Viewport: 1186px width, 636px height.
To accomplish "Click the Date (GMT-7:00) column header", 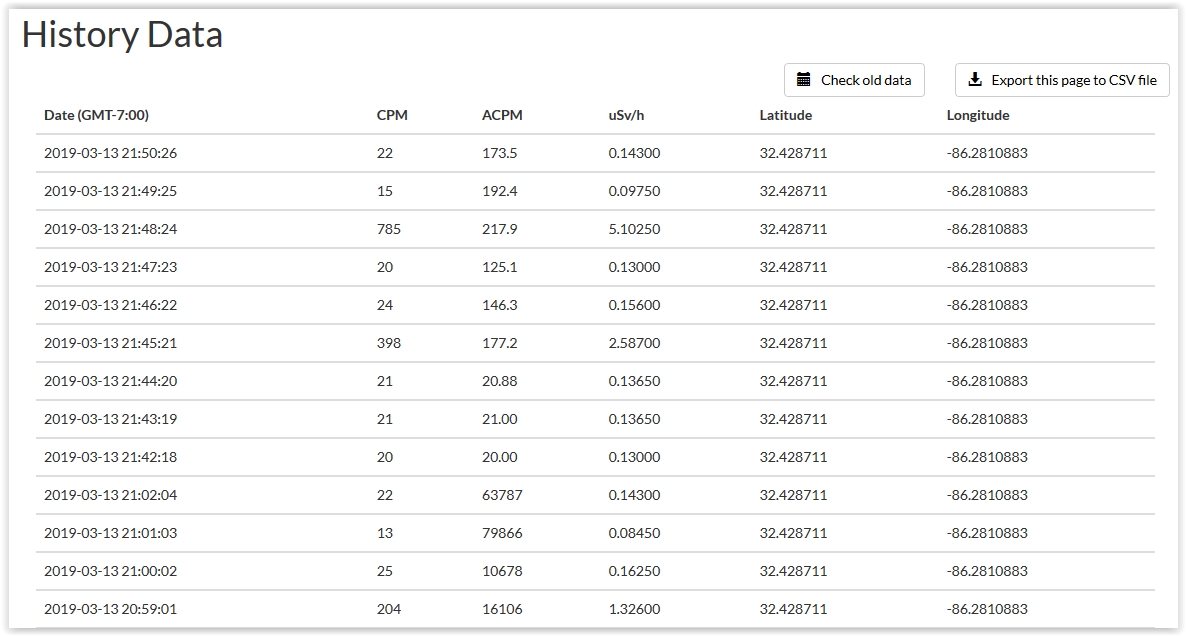I will tap(96, 115).
